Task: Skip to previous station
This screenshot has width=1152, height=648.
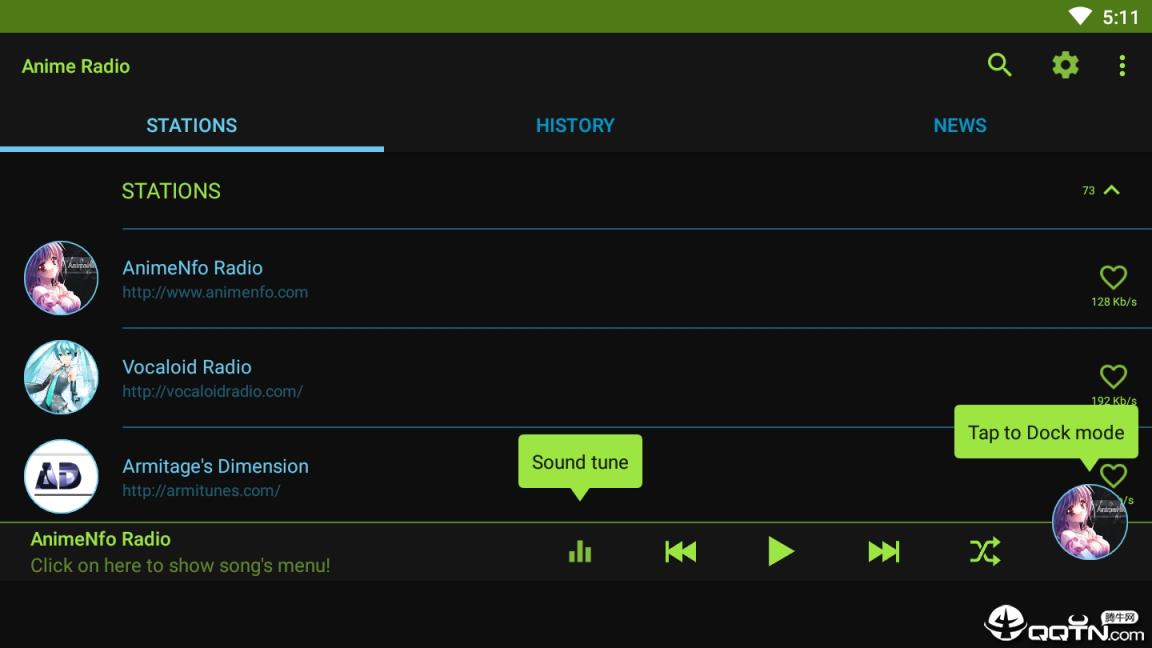Action: 680,551
